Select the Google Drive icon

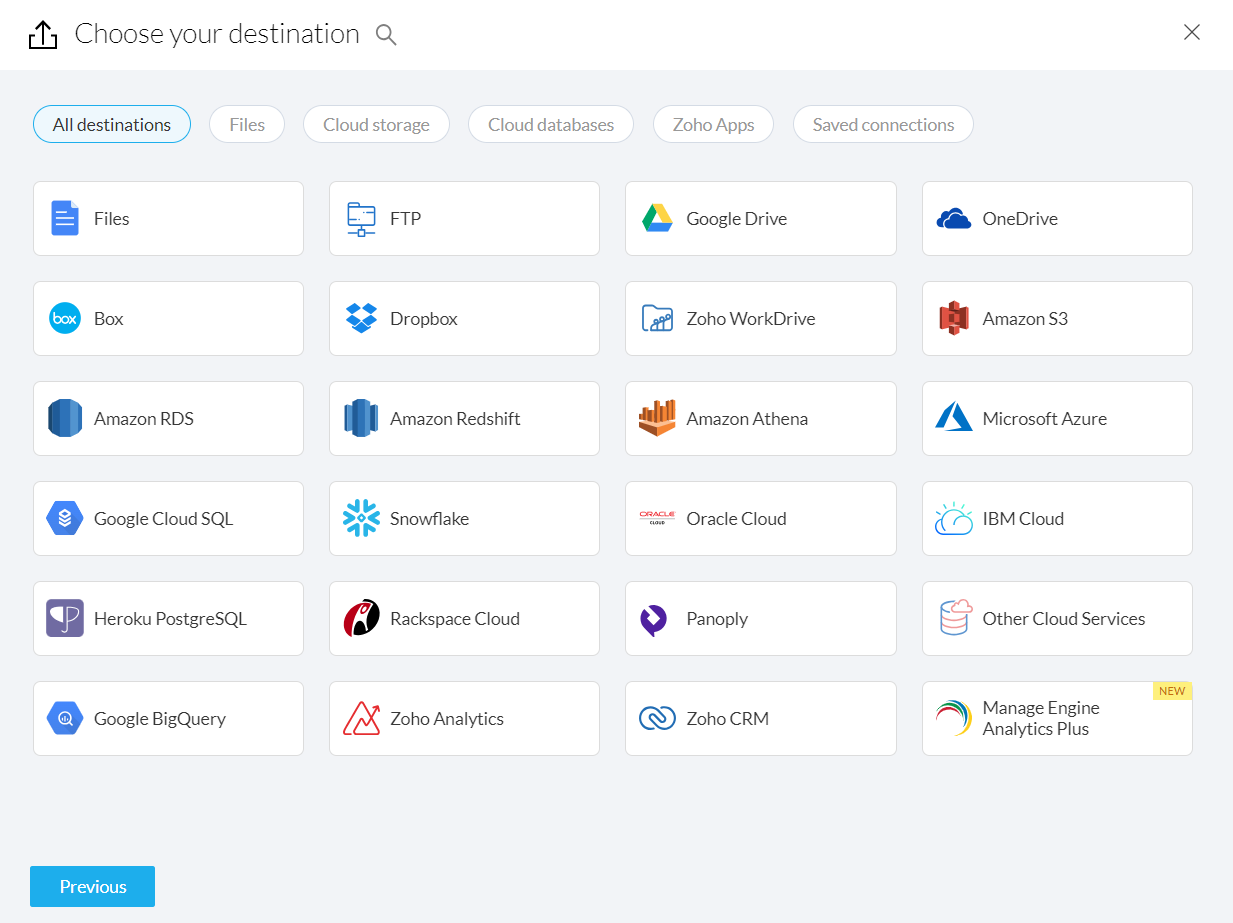(x=657, y=218)
